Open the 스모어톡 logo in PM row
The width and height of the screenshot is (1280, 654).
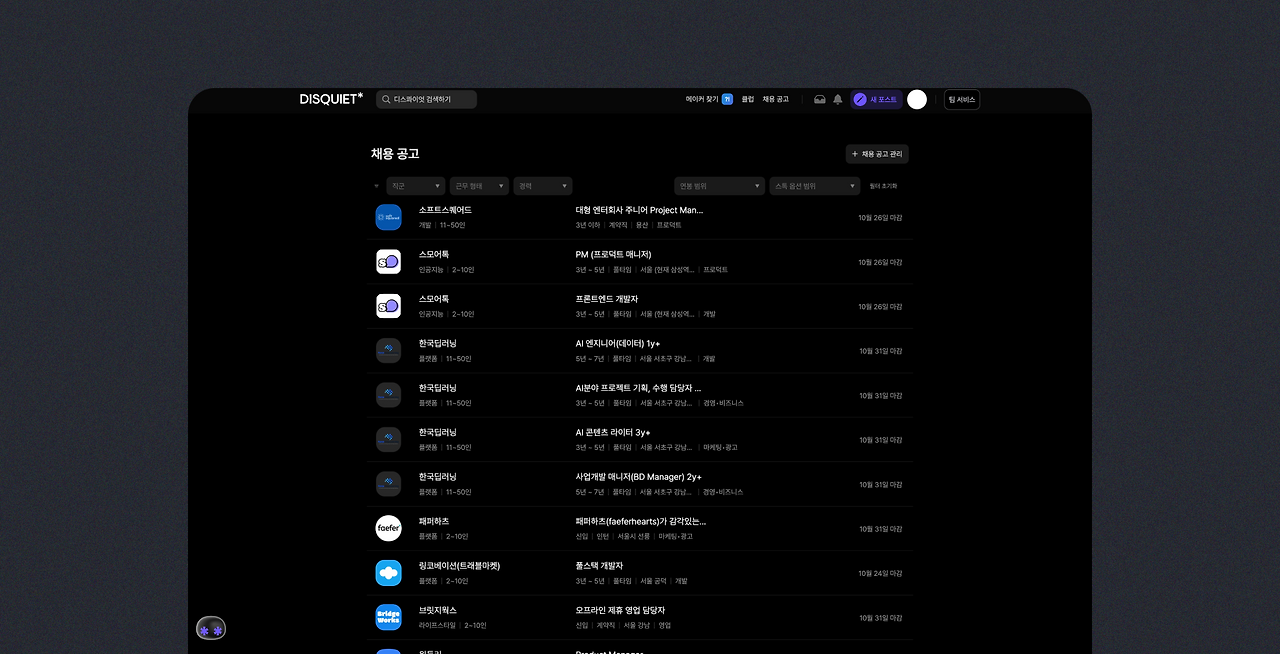(388, 261)
